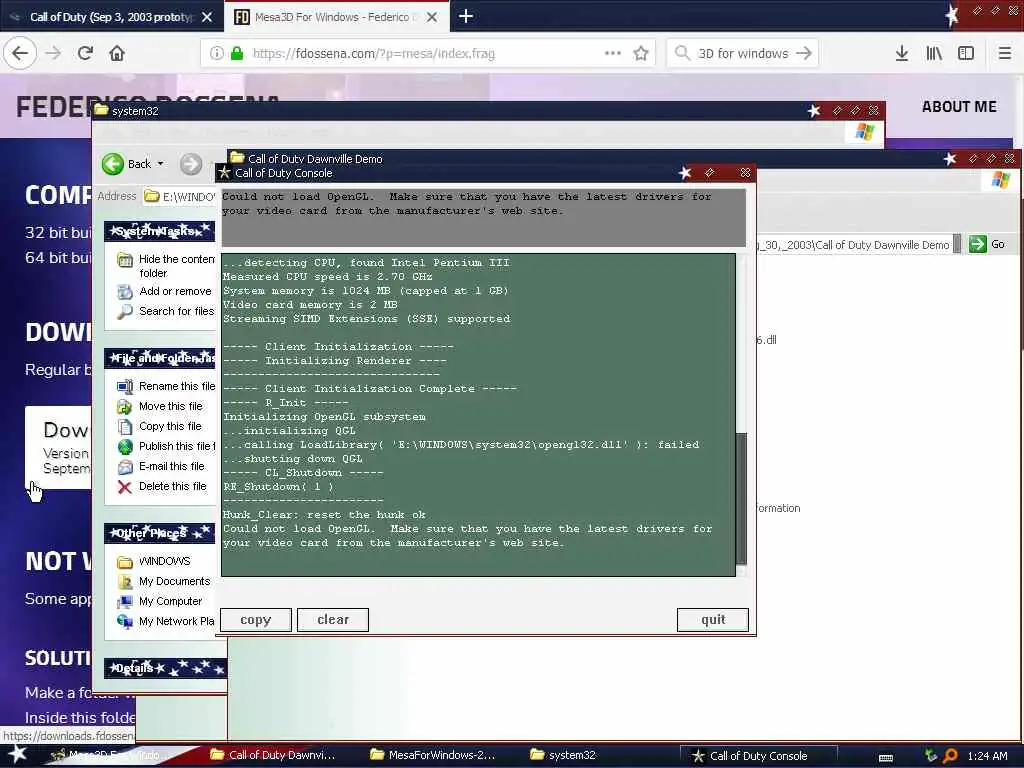
Task: Switch to system32 taskbar button
Action: (563, 755)
